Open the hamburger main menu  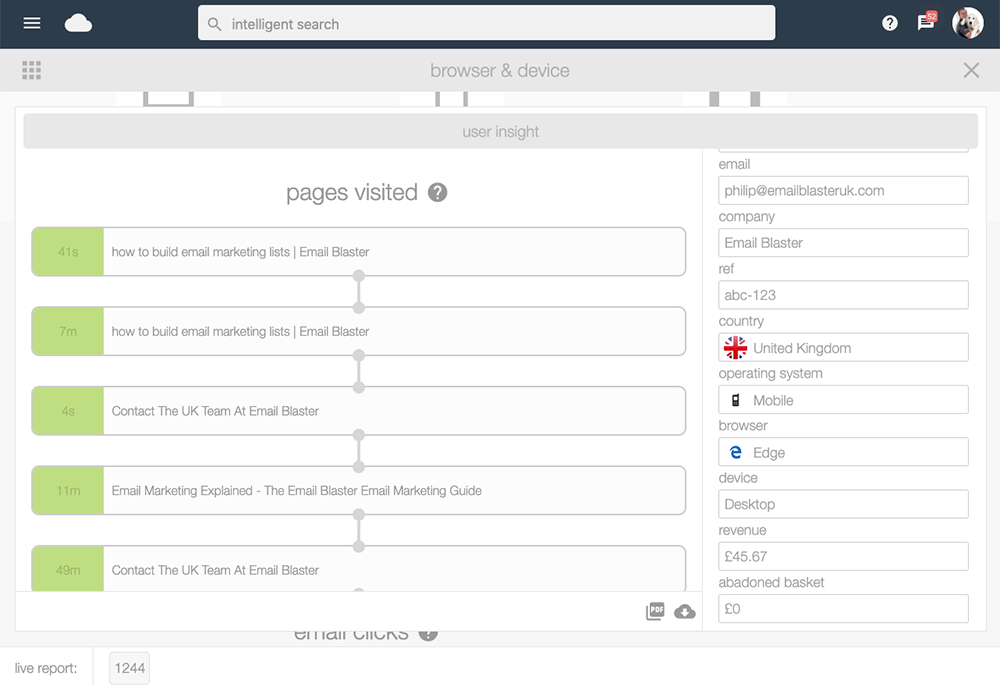32,24
